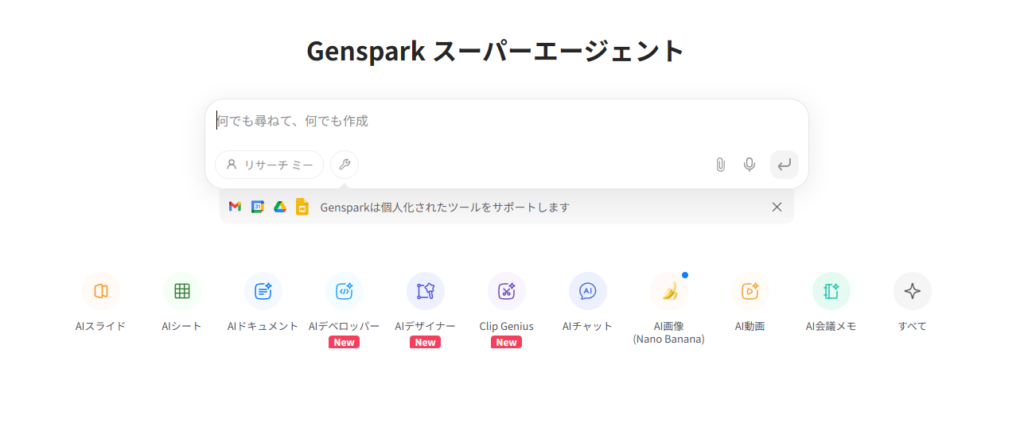The image size is (1024, 423).
Task: Open the AIシート spreadsheet icon
Action: tap(182, 291)
